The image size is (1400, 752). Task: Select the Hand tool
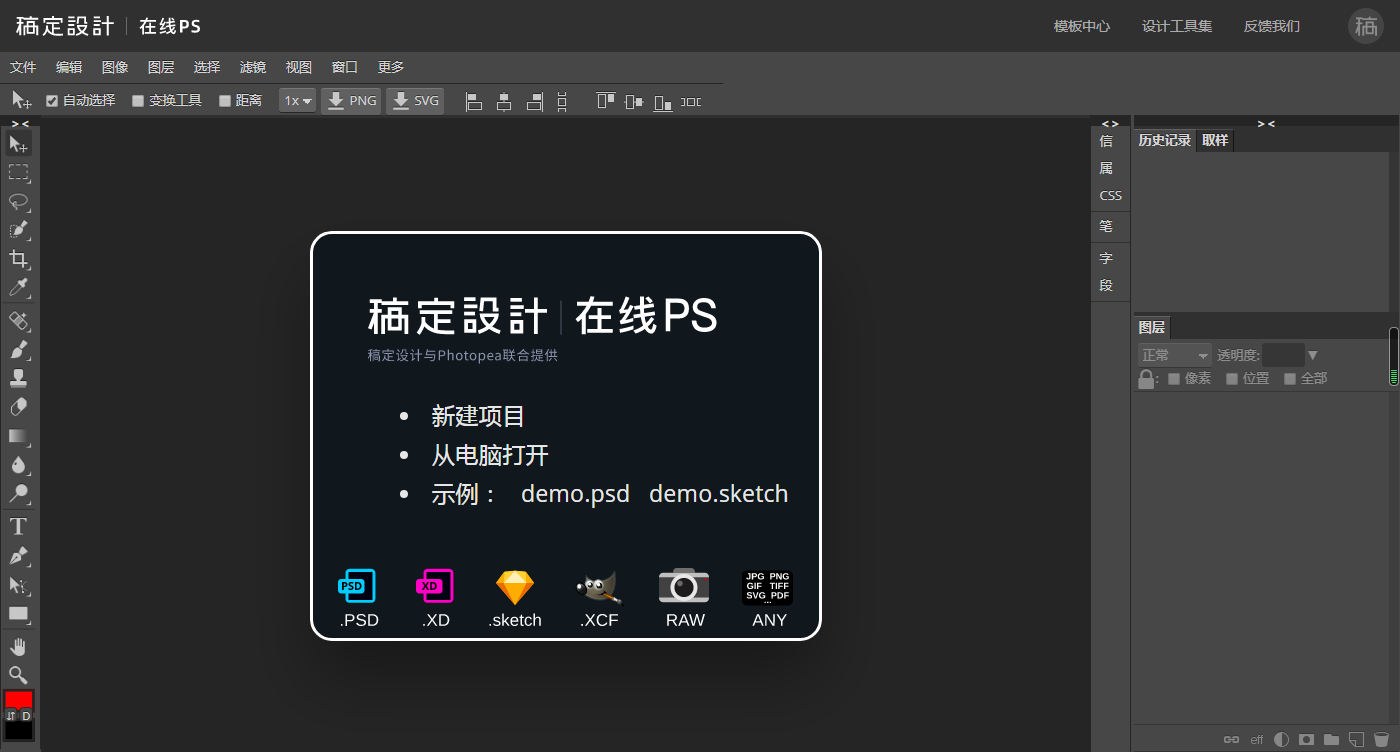[x=19, y=646]
